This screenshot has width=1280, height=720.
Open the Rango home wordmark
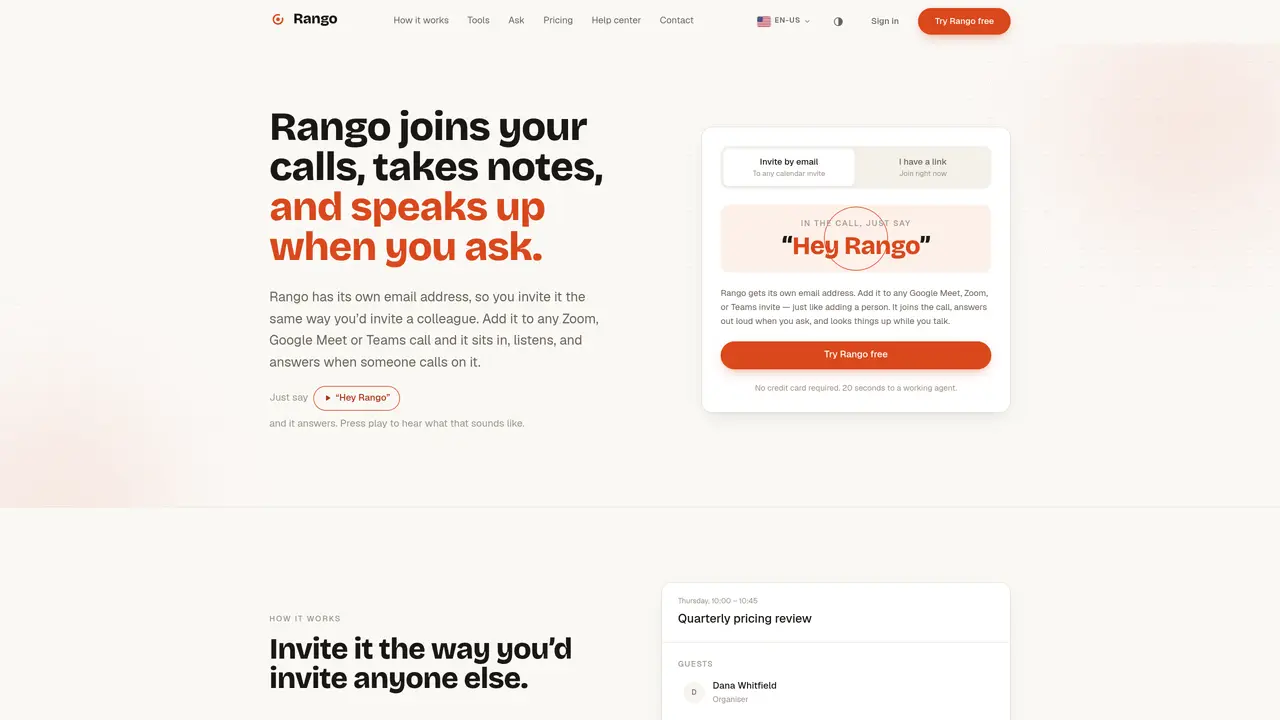pos(315,19)
